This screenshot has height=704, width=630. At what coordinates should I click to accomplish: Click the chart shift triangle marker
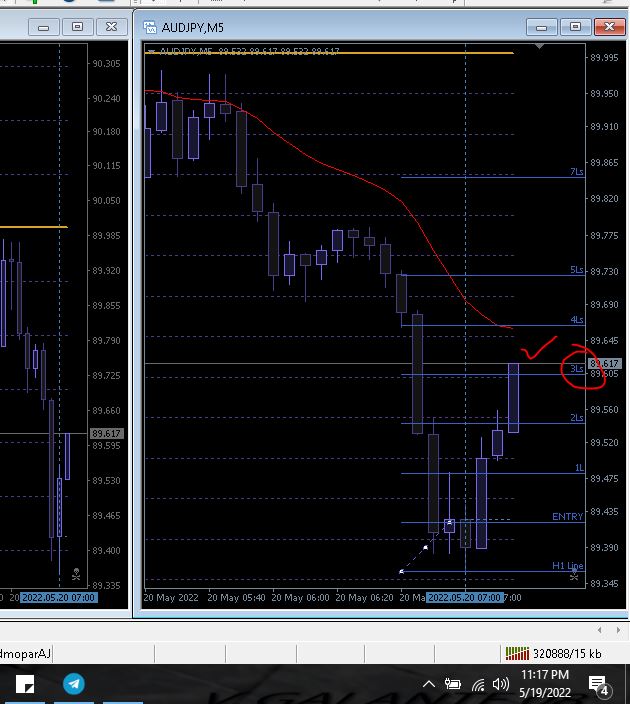539,46
